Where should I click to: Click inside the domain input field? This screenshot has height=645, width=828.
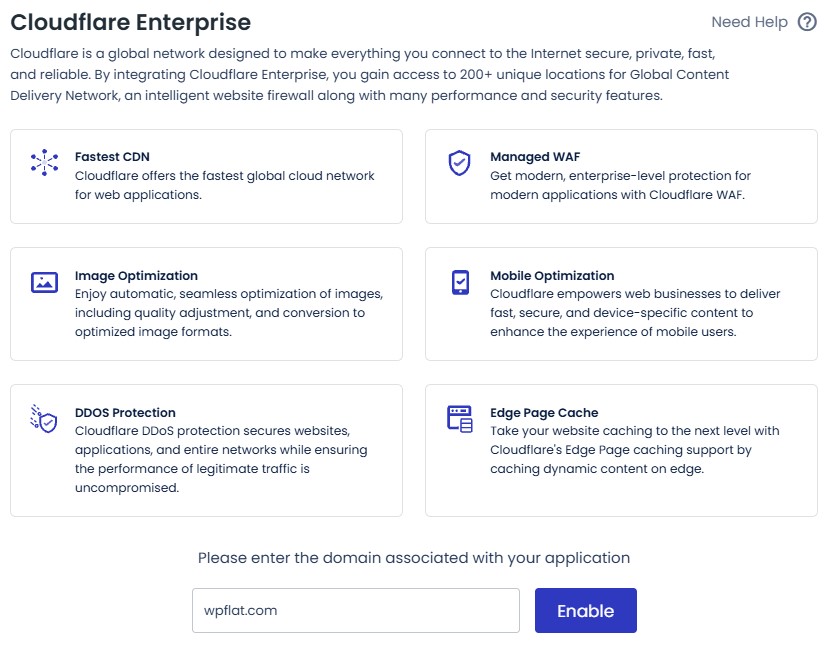tap(355, 610)
